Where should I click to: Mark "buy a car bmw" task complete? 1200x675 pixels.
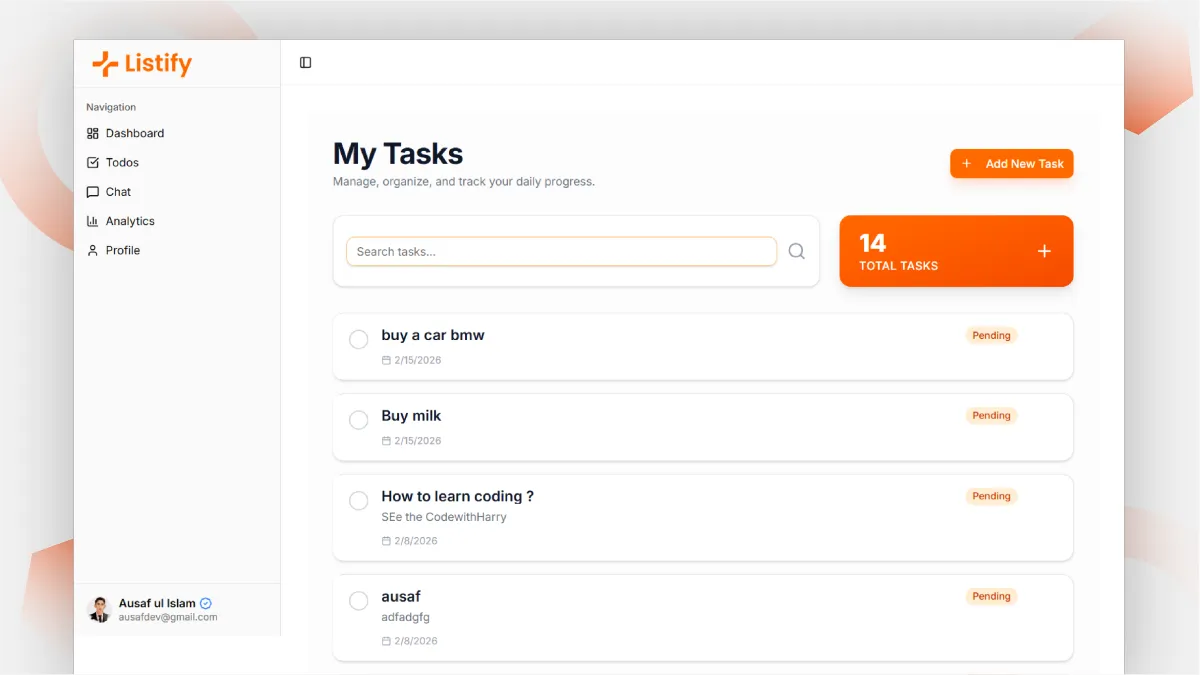coord(358,340)
